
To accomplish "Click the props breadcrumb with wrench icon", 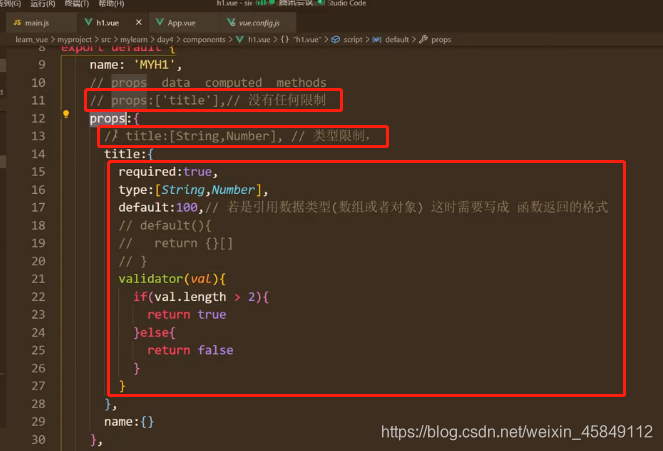I will click(441, 40).
